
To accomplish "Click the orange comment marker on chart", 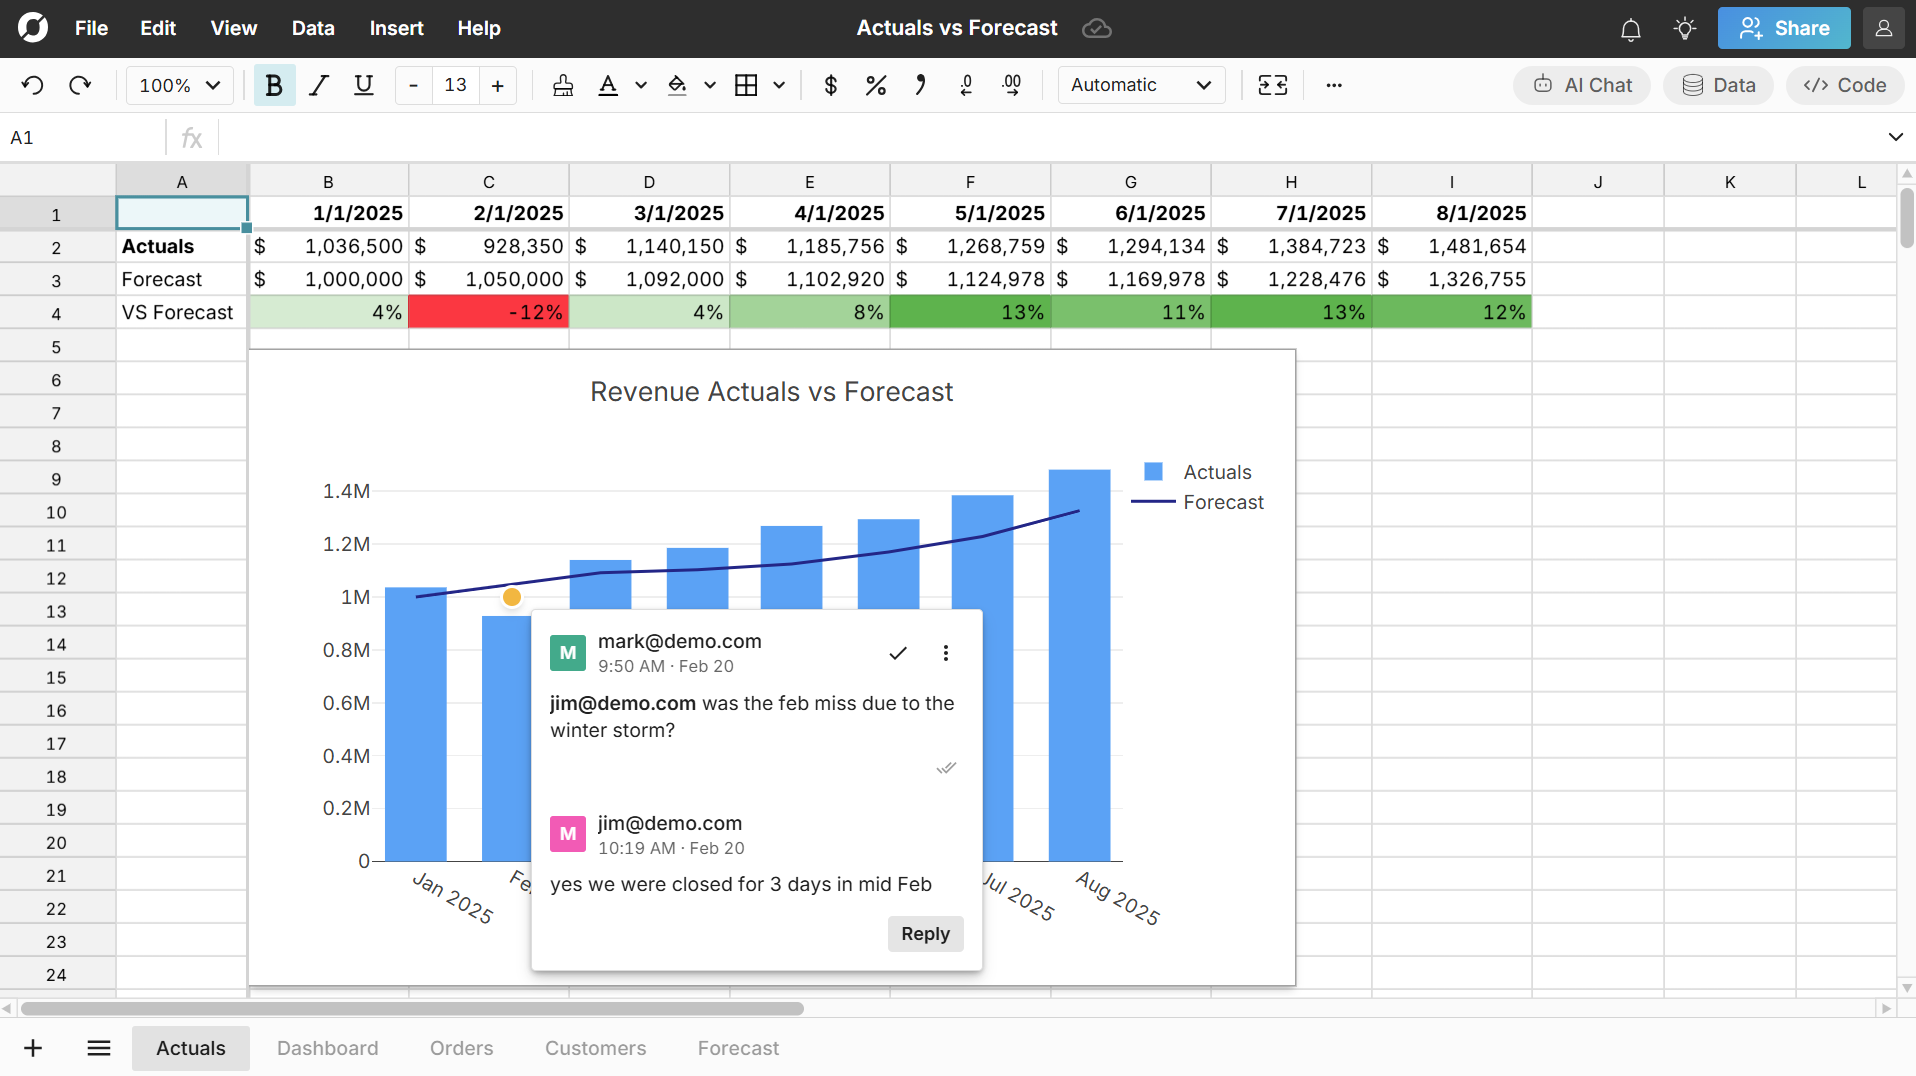I will [x=512, y=597].
